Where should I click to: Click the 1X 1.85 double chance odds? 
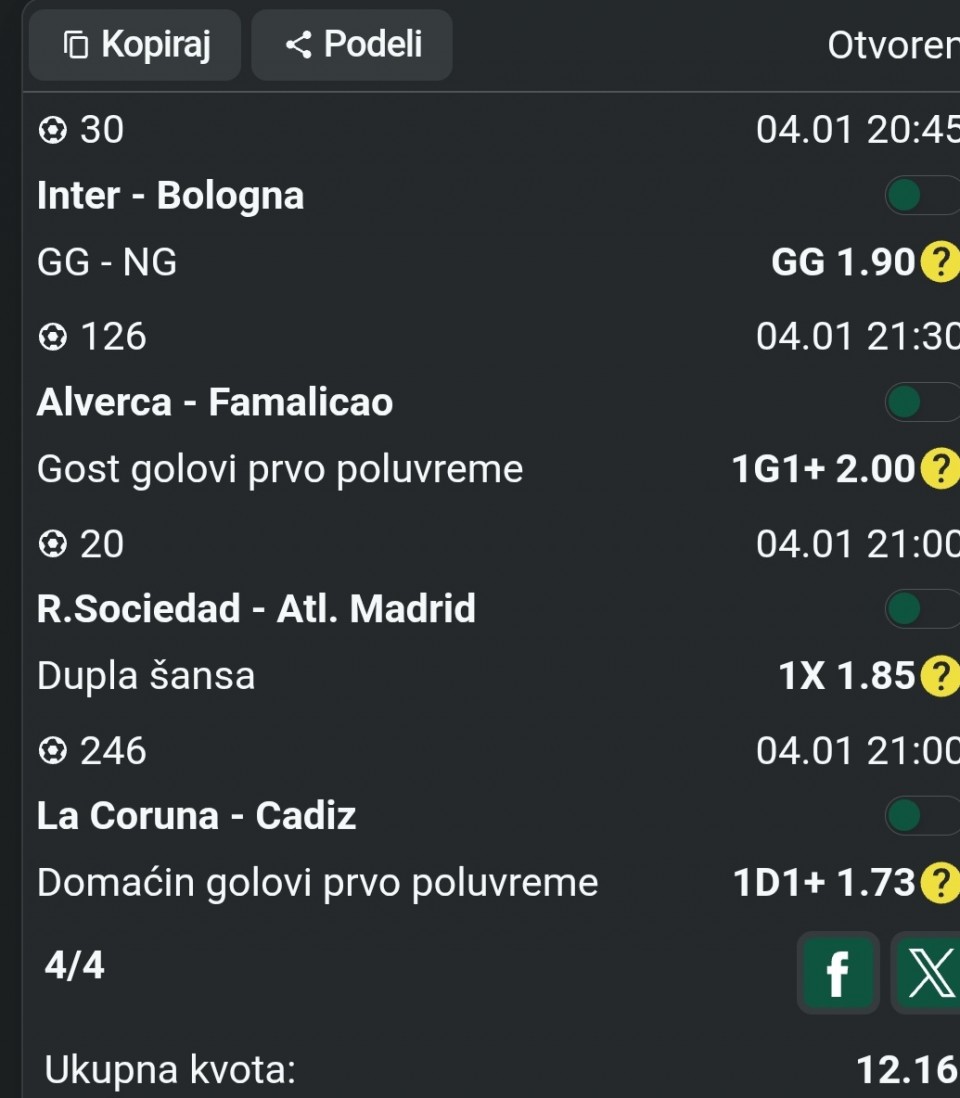(846, 677)
